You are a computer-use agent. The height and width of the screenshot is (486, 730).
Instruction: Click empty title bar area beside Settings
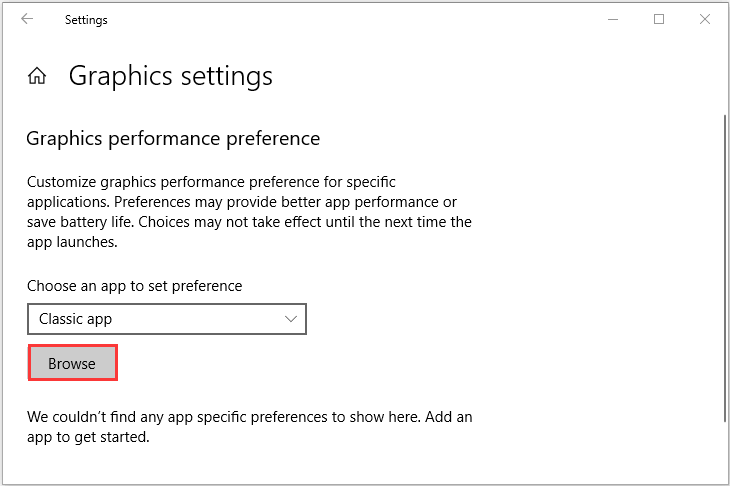click(354, 20)
